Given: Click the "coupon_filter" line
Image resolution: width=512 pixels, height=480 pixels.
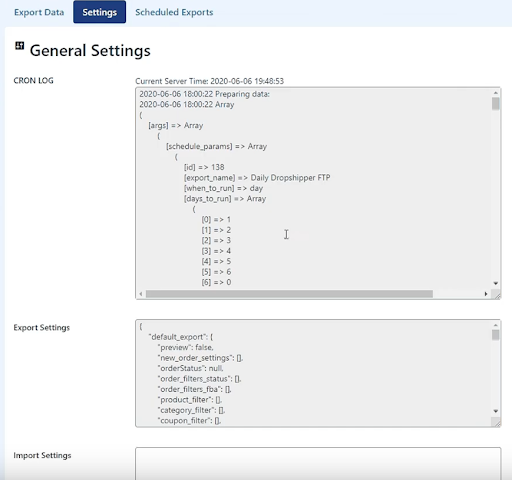Looking at the screenshot, I should coord(189,421).
